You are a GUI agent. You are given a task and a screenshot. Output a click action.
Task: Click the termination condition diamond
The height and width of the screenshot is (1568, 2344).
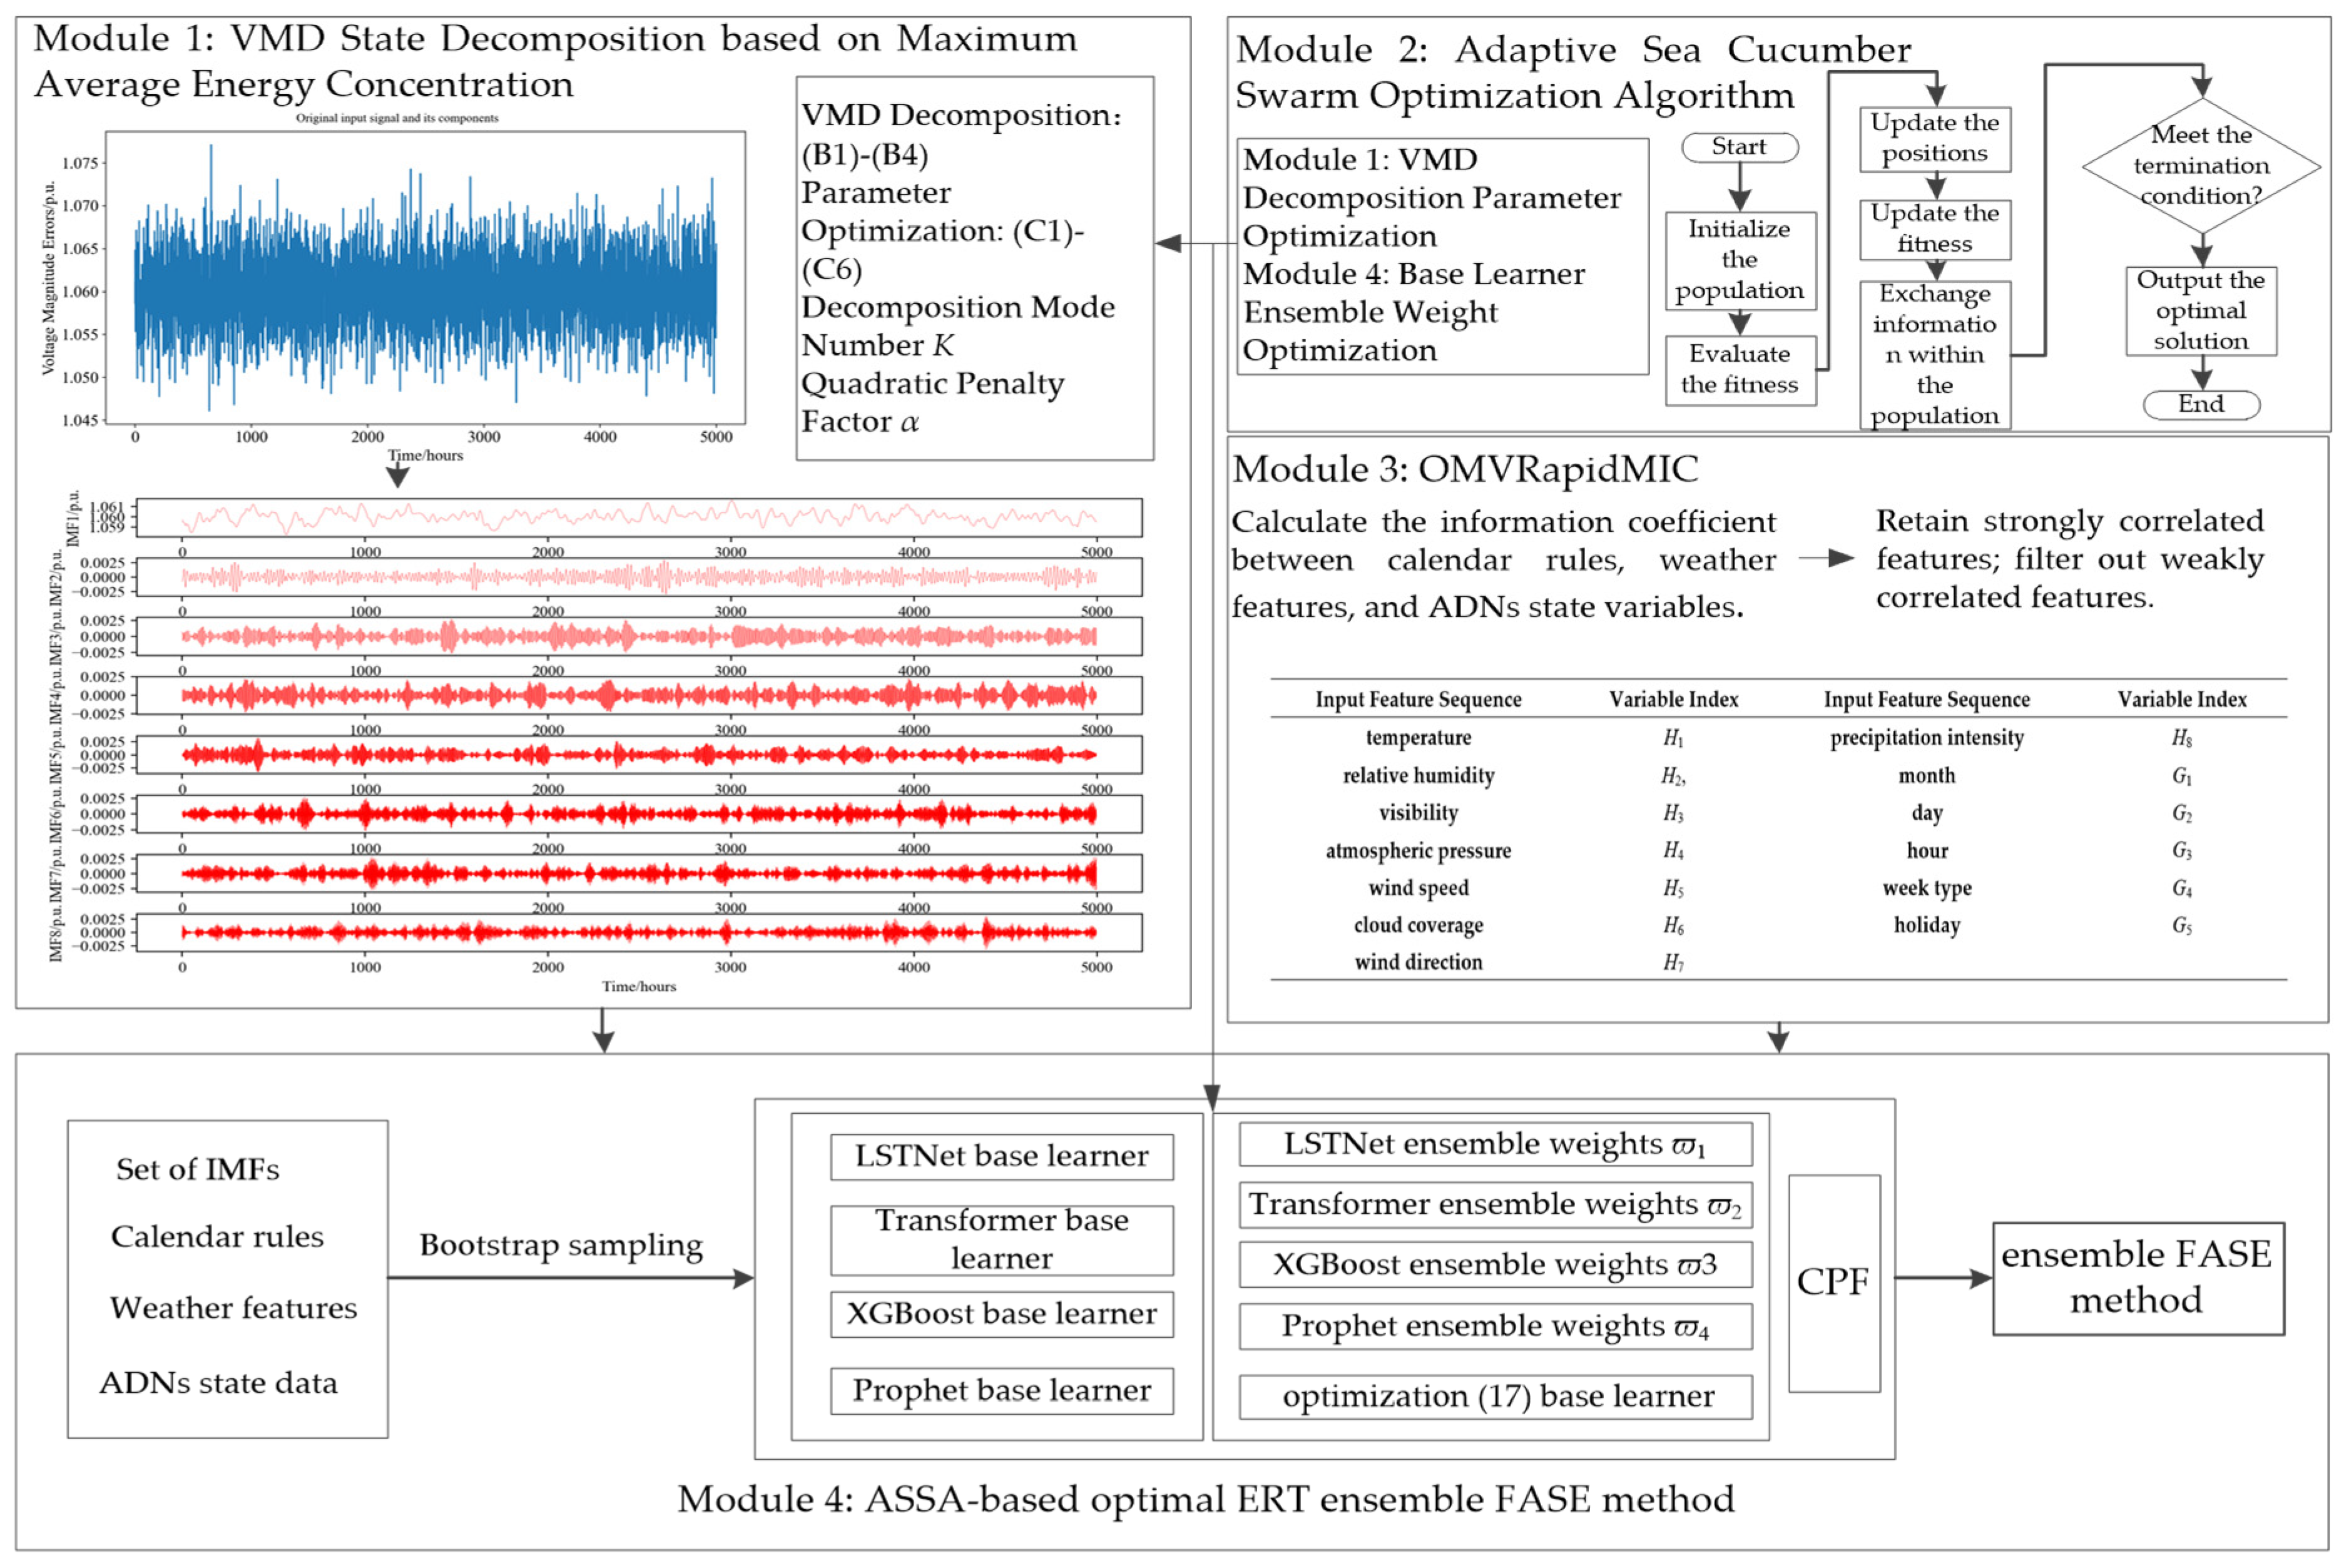pos(2200,165)
